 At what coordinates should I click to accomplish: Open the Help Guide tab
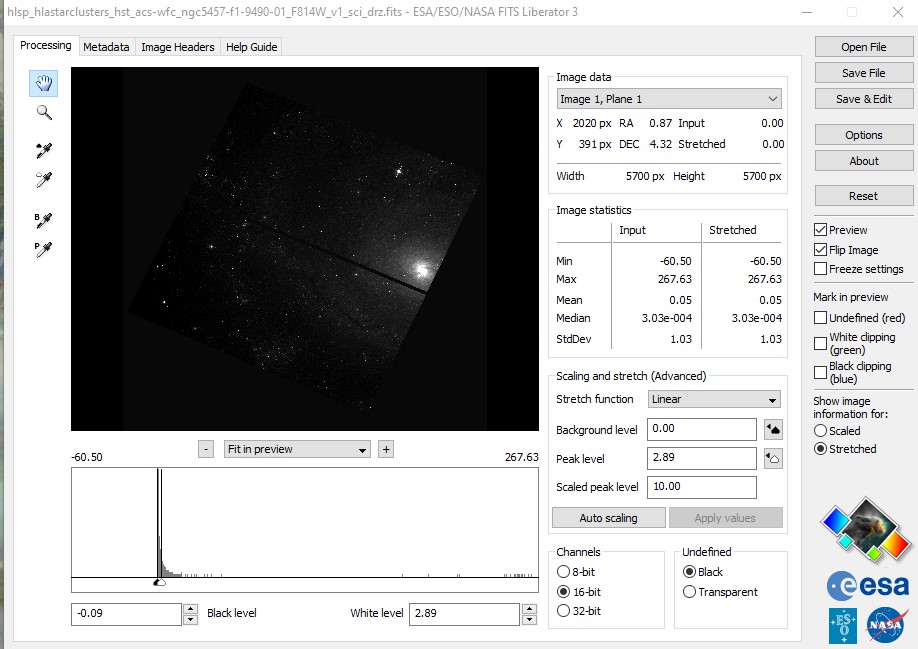(x=252, y=47)
